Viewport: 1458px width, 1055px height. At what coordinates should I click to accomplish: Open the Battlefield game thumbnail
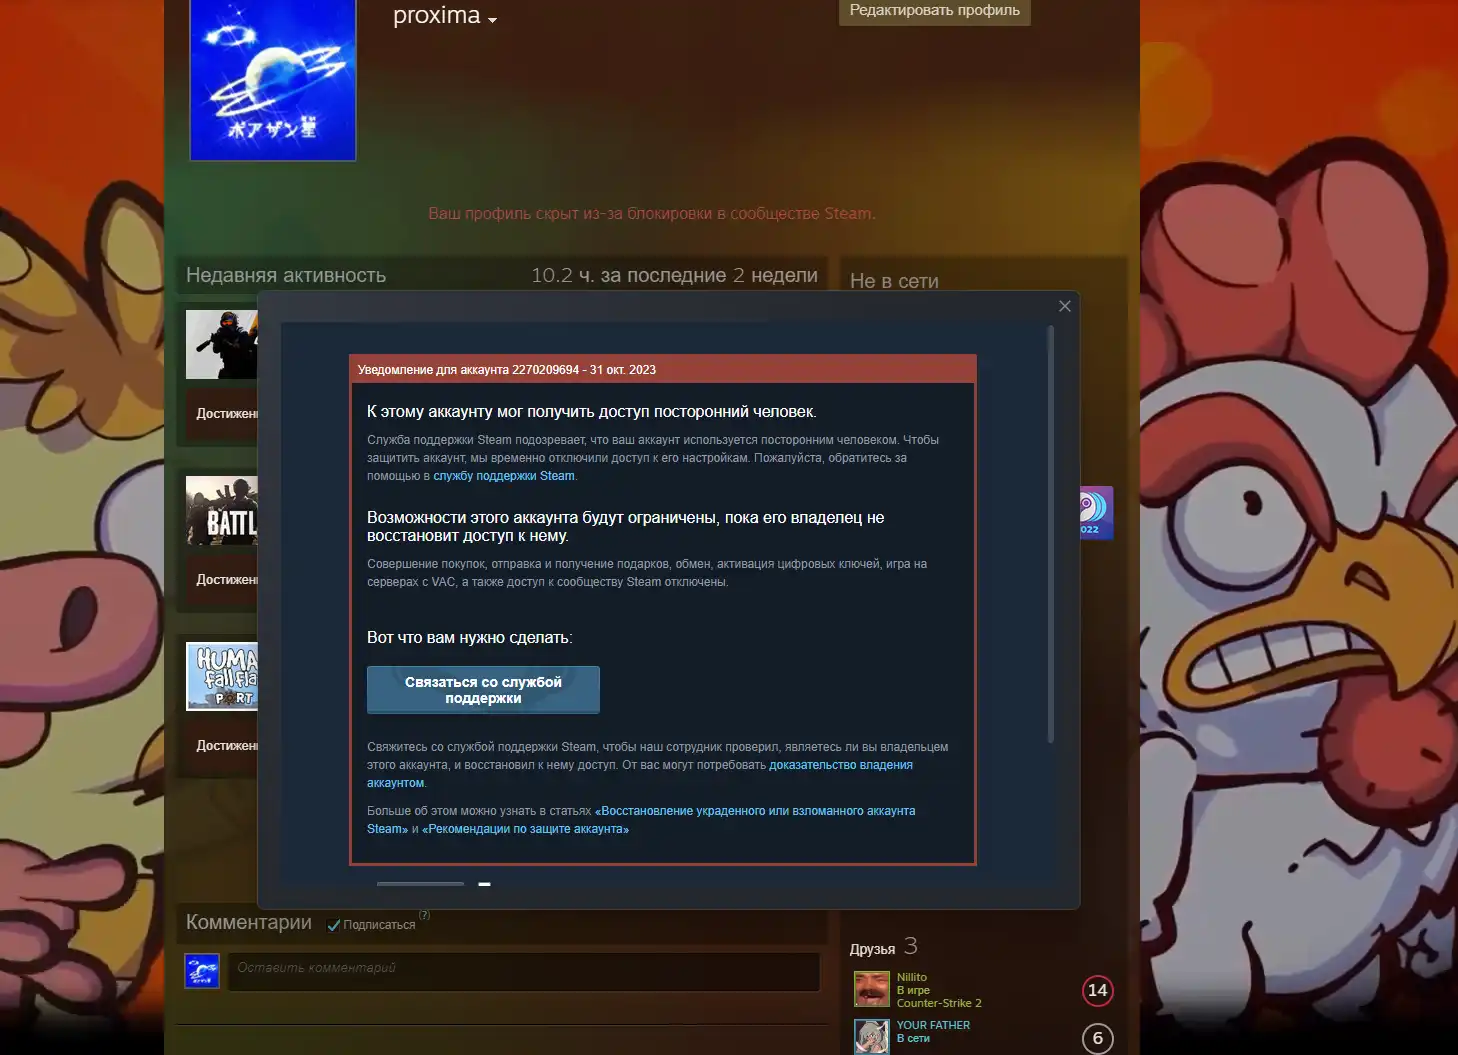[222, 510]
